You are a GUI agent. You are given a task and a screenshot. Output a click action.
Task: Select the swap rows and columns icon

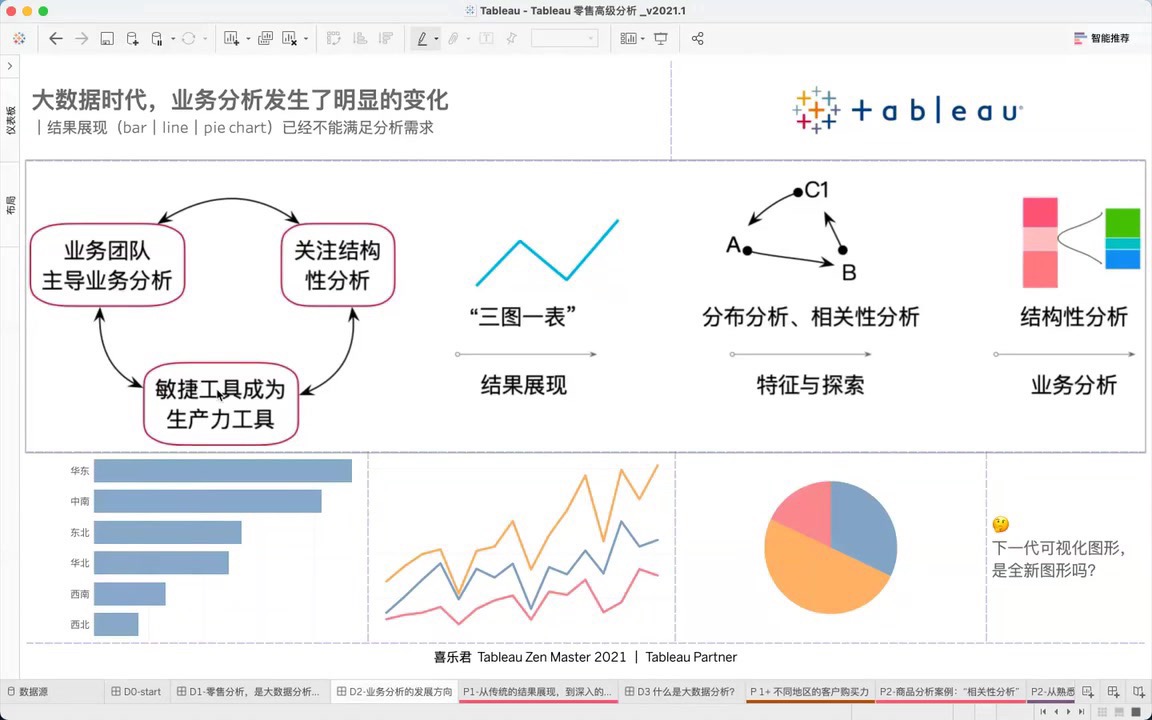click(334, 38)
